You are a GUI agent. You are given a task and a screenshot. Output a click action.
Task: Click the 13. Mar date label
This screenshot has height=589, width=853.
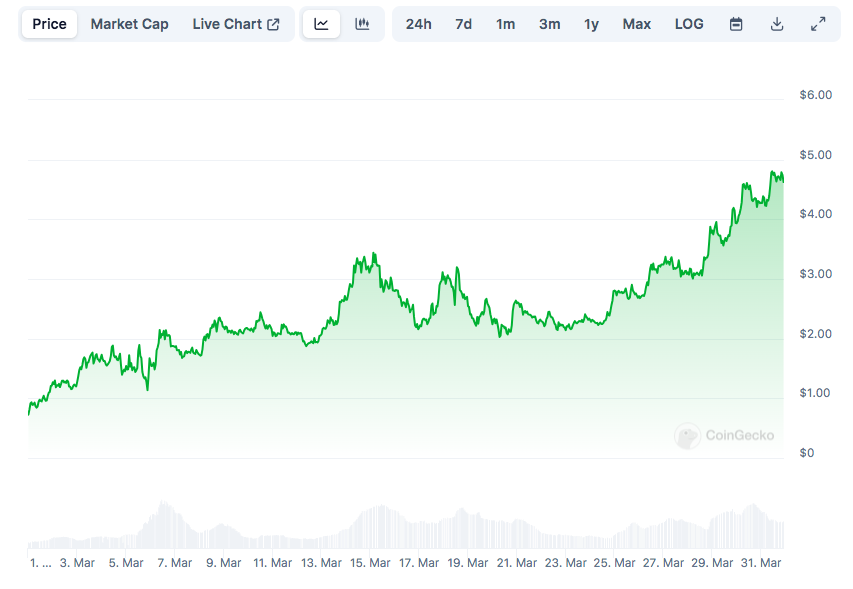point(322,563)
